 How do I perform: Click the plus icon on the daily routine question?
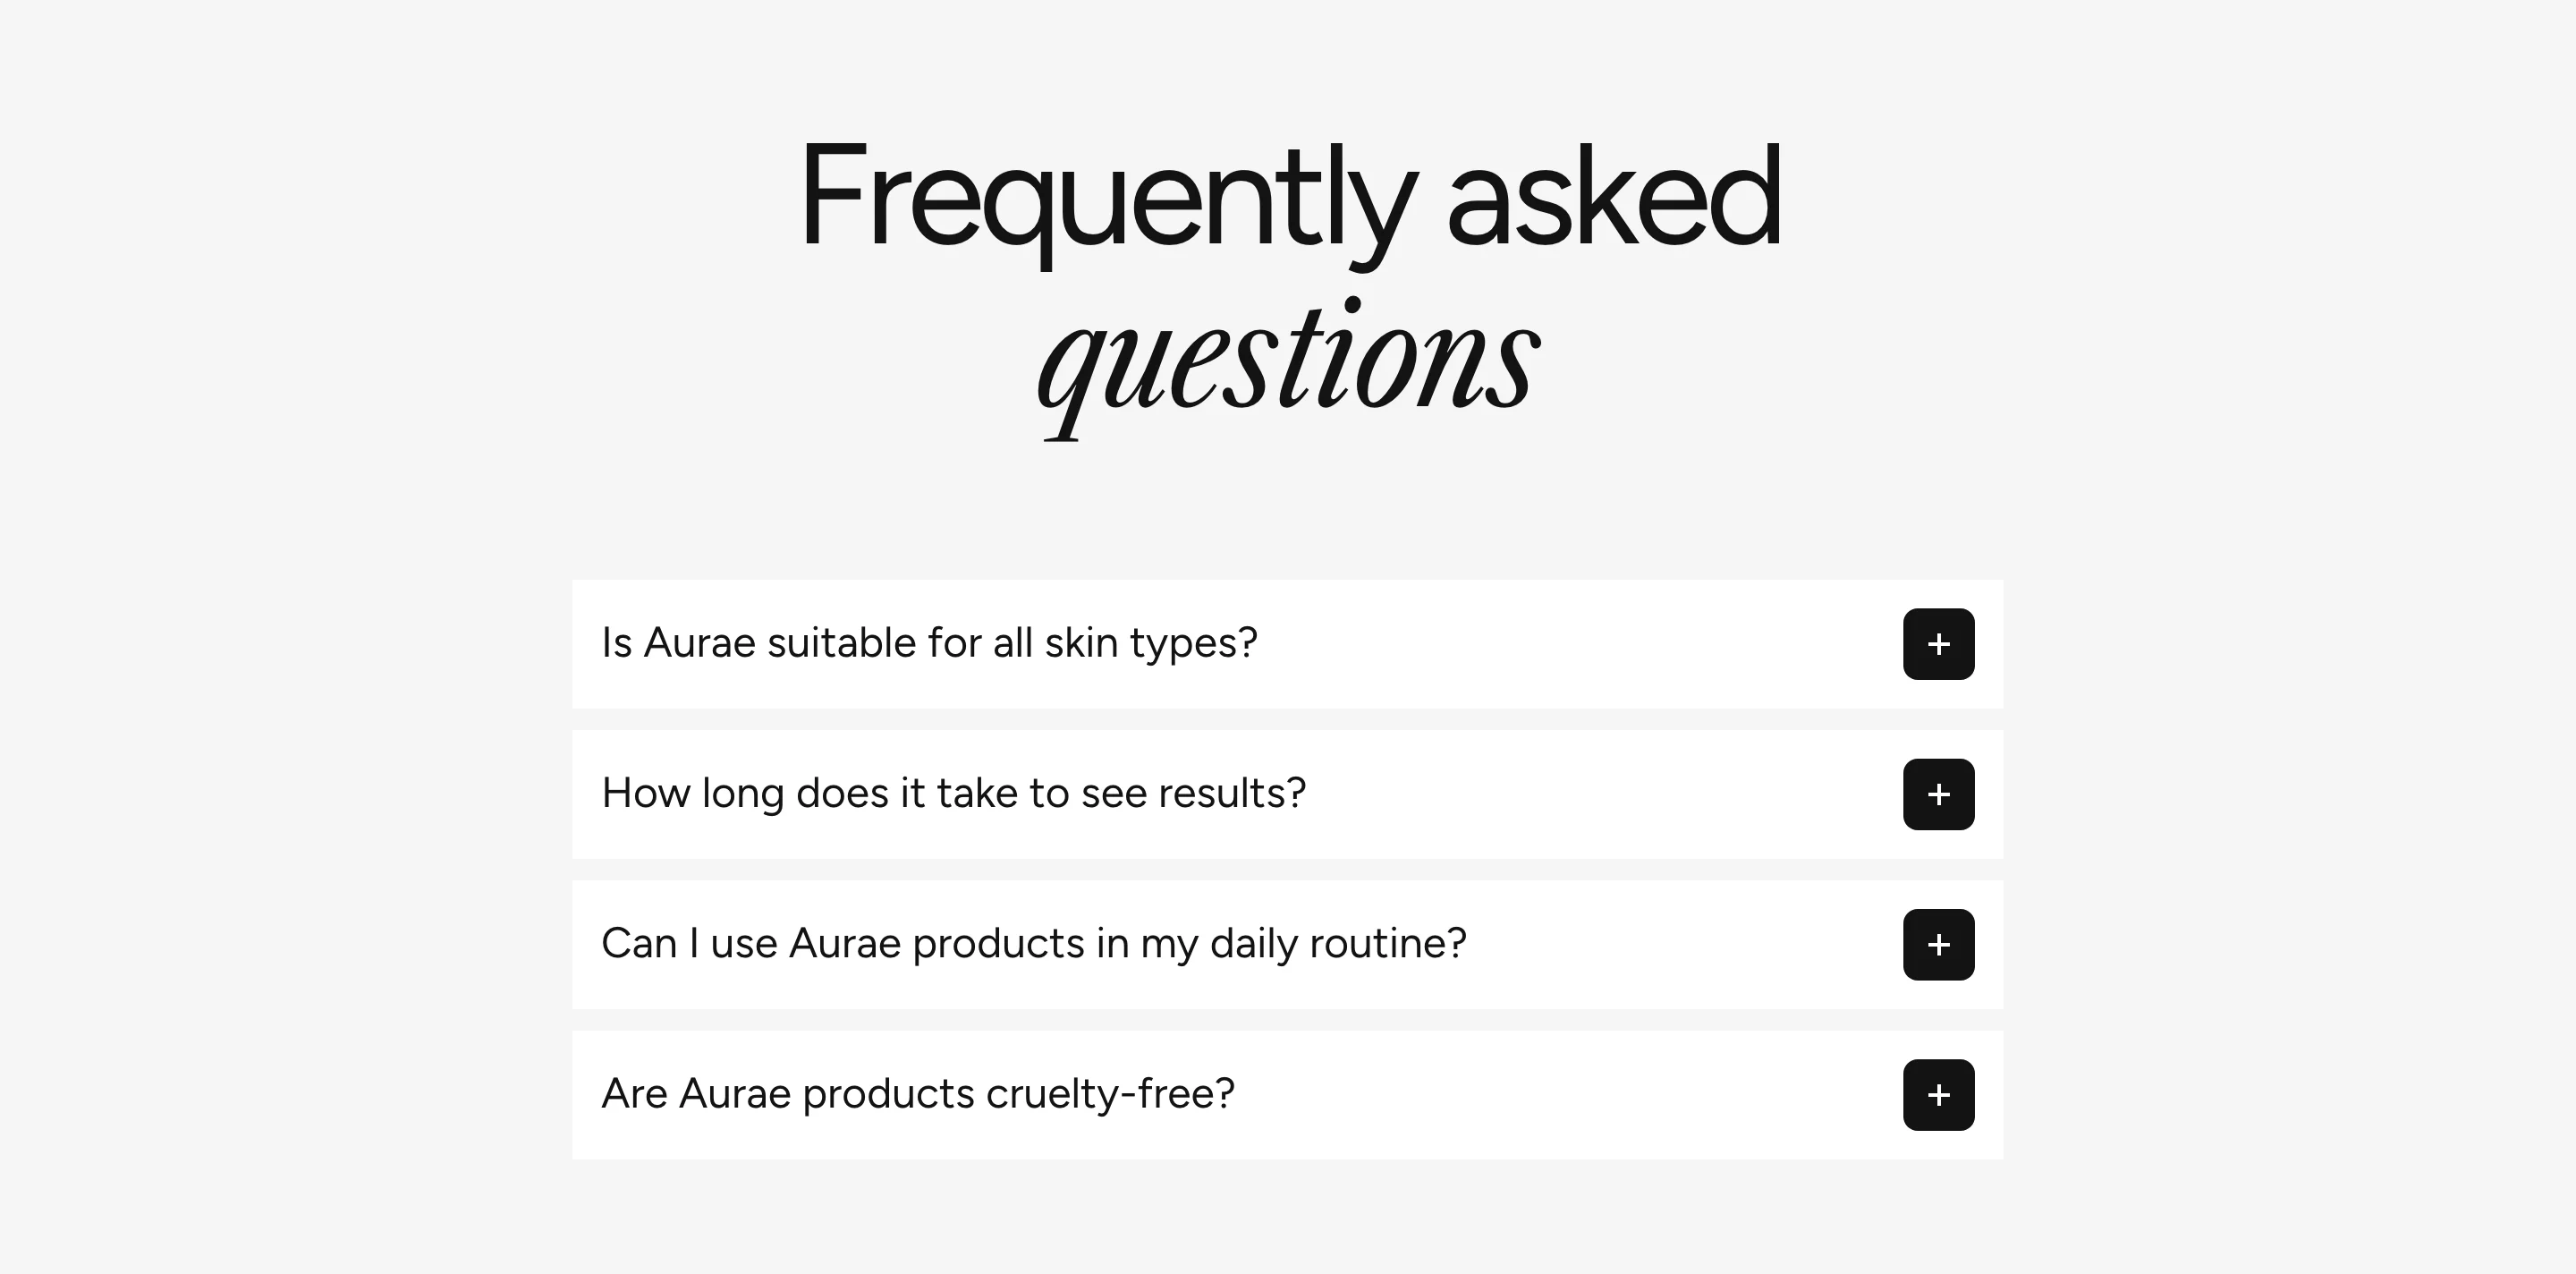pyautogui.click(x=1938, y=945)
